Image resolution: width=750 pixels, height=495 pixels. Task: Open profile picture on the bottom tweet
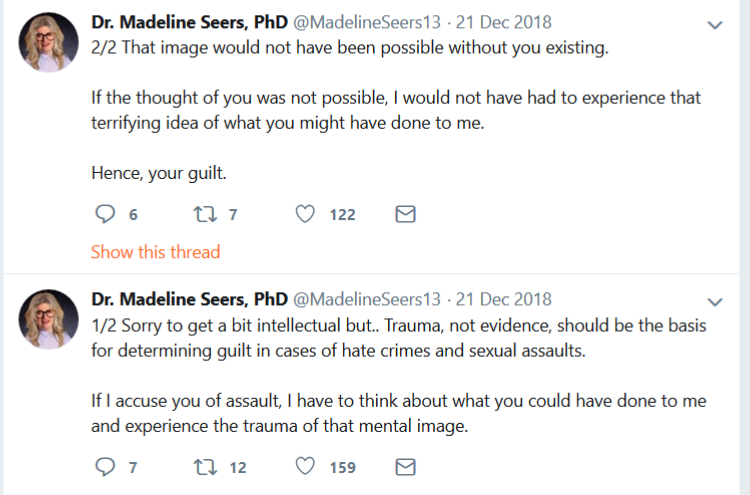[x=48, y=319]
